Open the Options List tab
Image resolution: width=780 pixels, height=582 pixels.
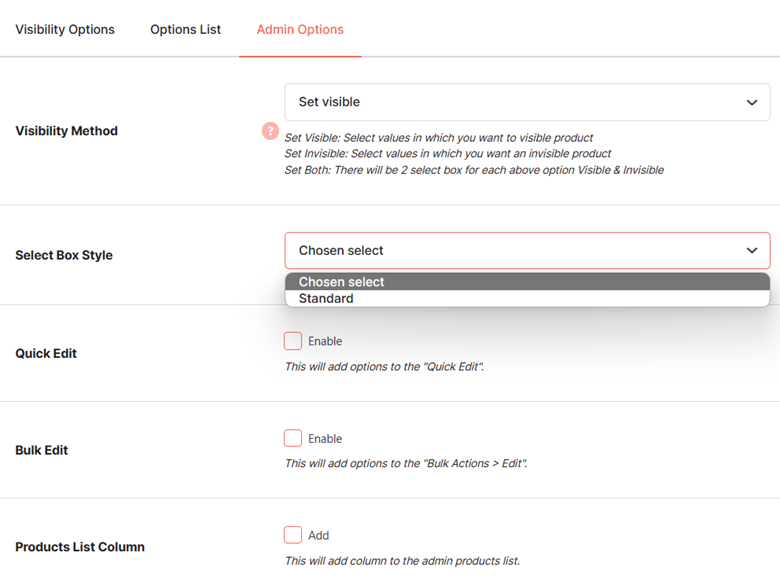tap(186, 29)
